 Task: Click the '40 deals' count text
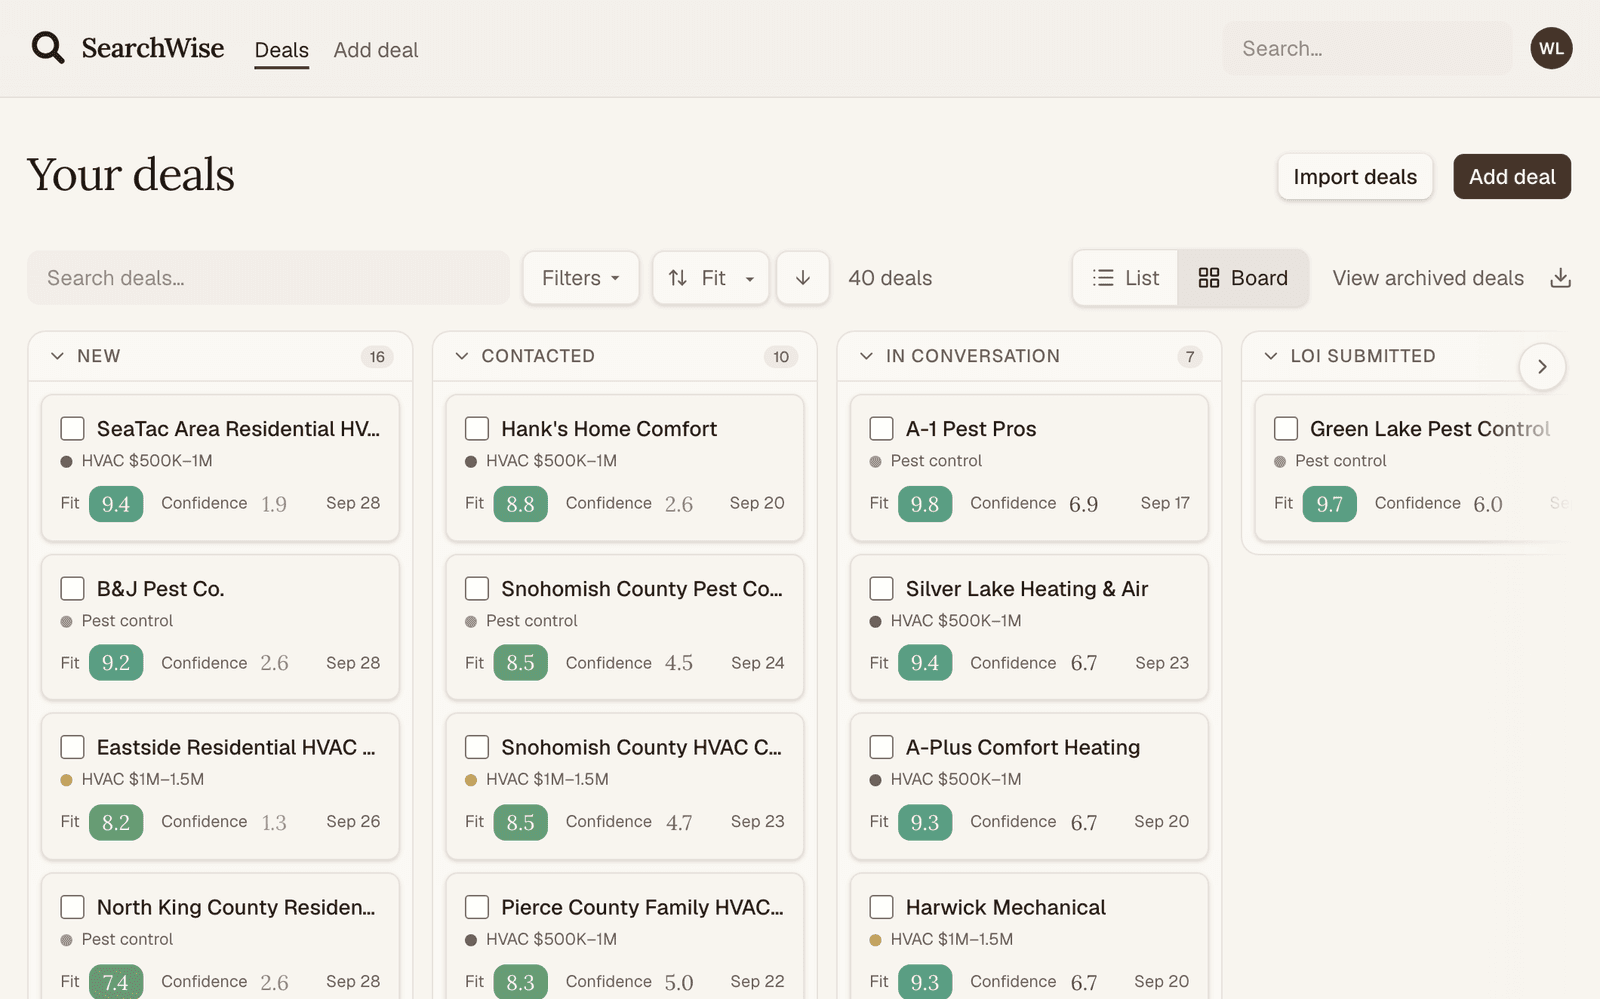tap(890, 278)
